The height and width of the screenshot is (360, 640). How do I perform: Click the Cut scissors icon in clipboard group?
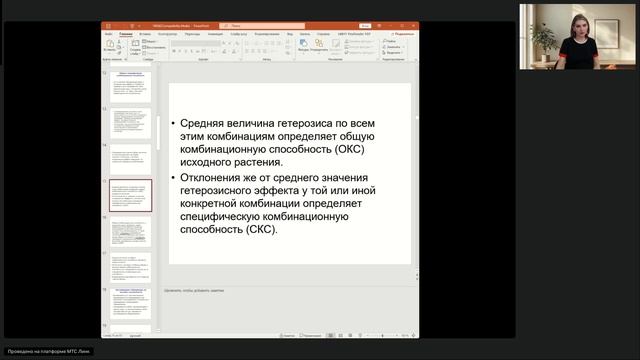coord(119,42)
